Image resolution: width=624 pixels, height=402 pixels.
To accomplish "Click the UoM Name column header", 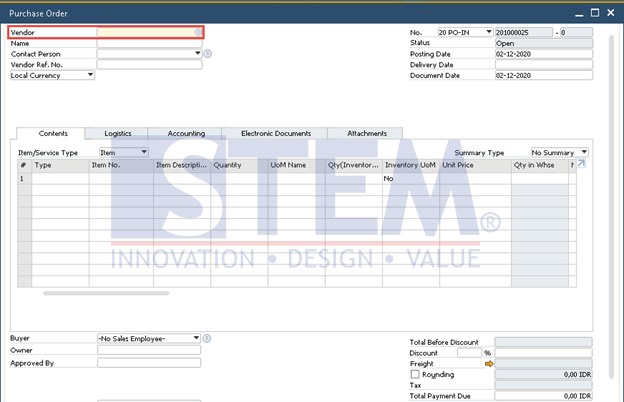I will pos(296,165).
